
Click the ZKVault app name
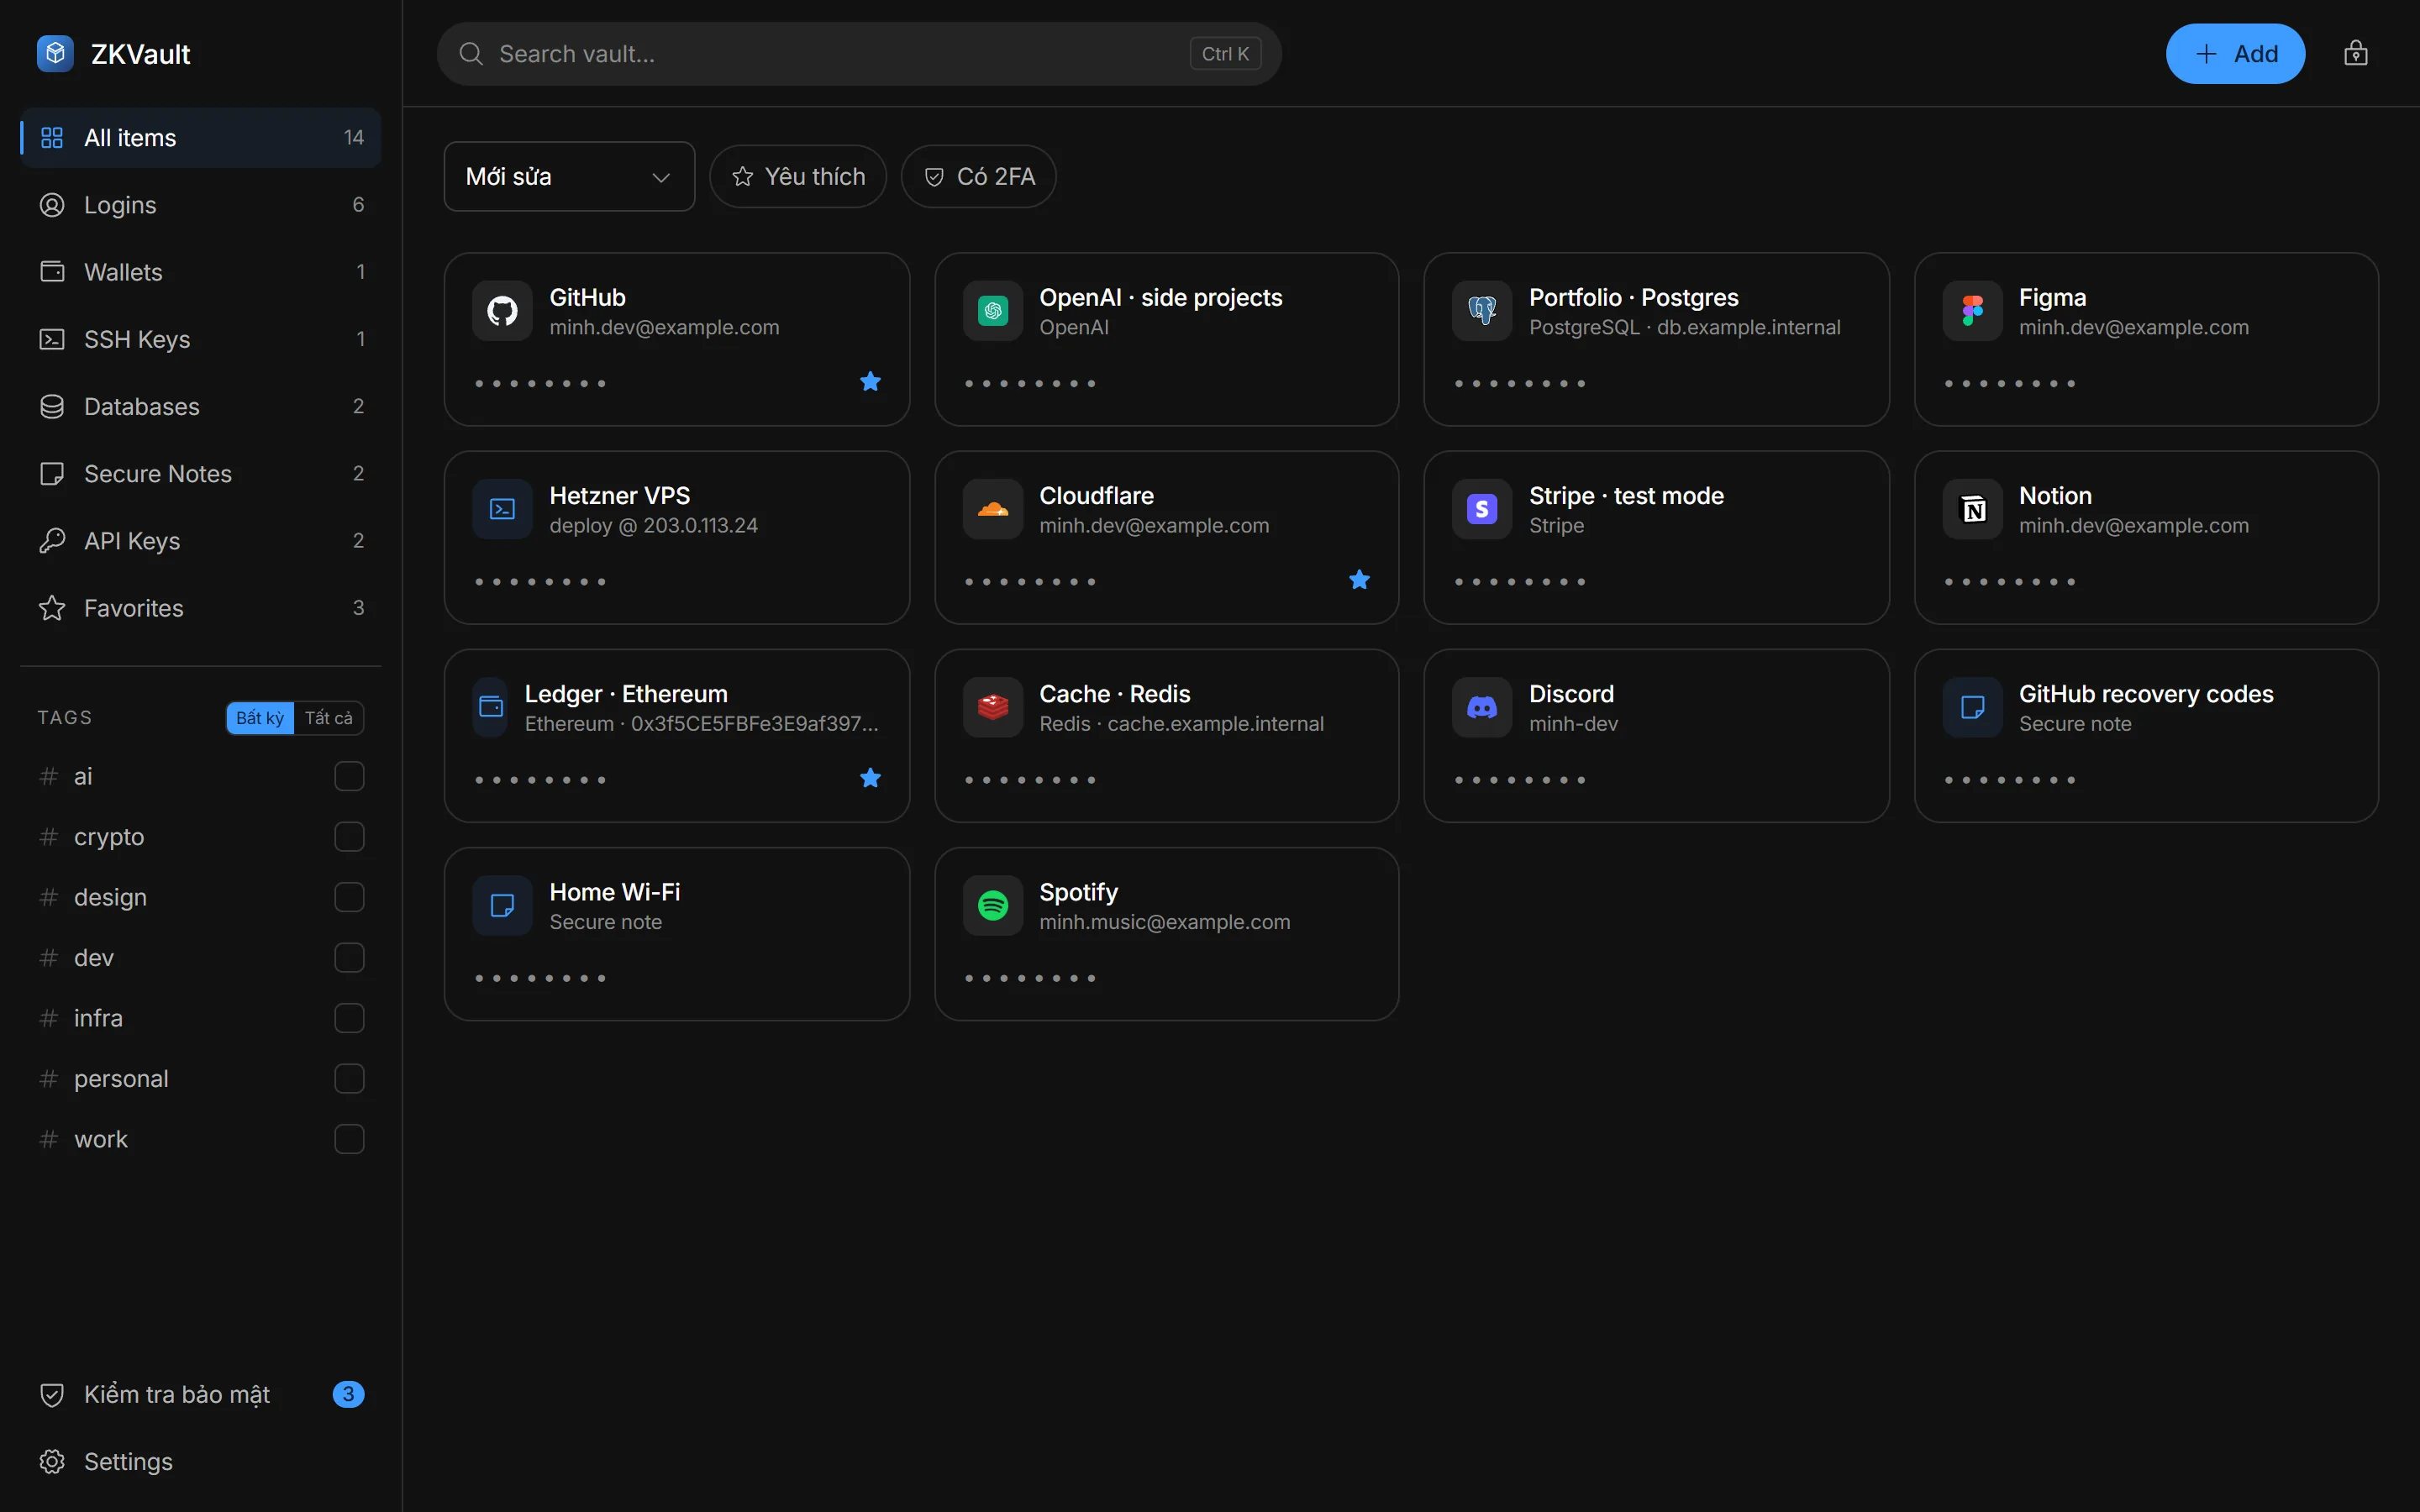140,54
